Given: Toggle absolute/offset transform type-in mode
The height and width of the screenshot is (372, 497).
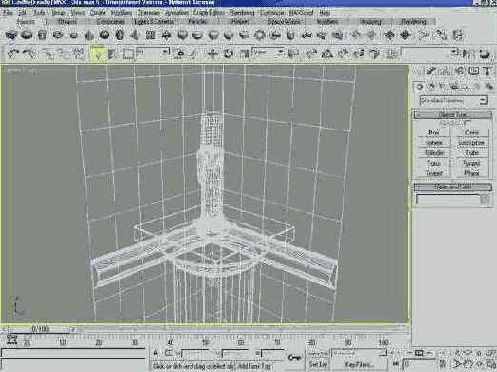Looking at the screenshot, I should pos(169,353).
